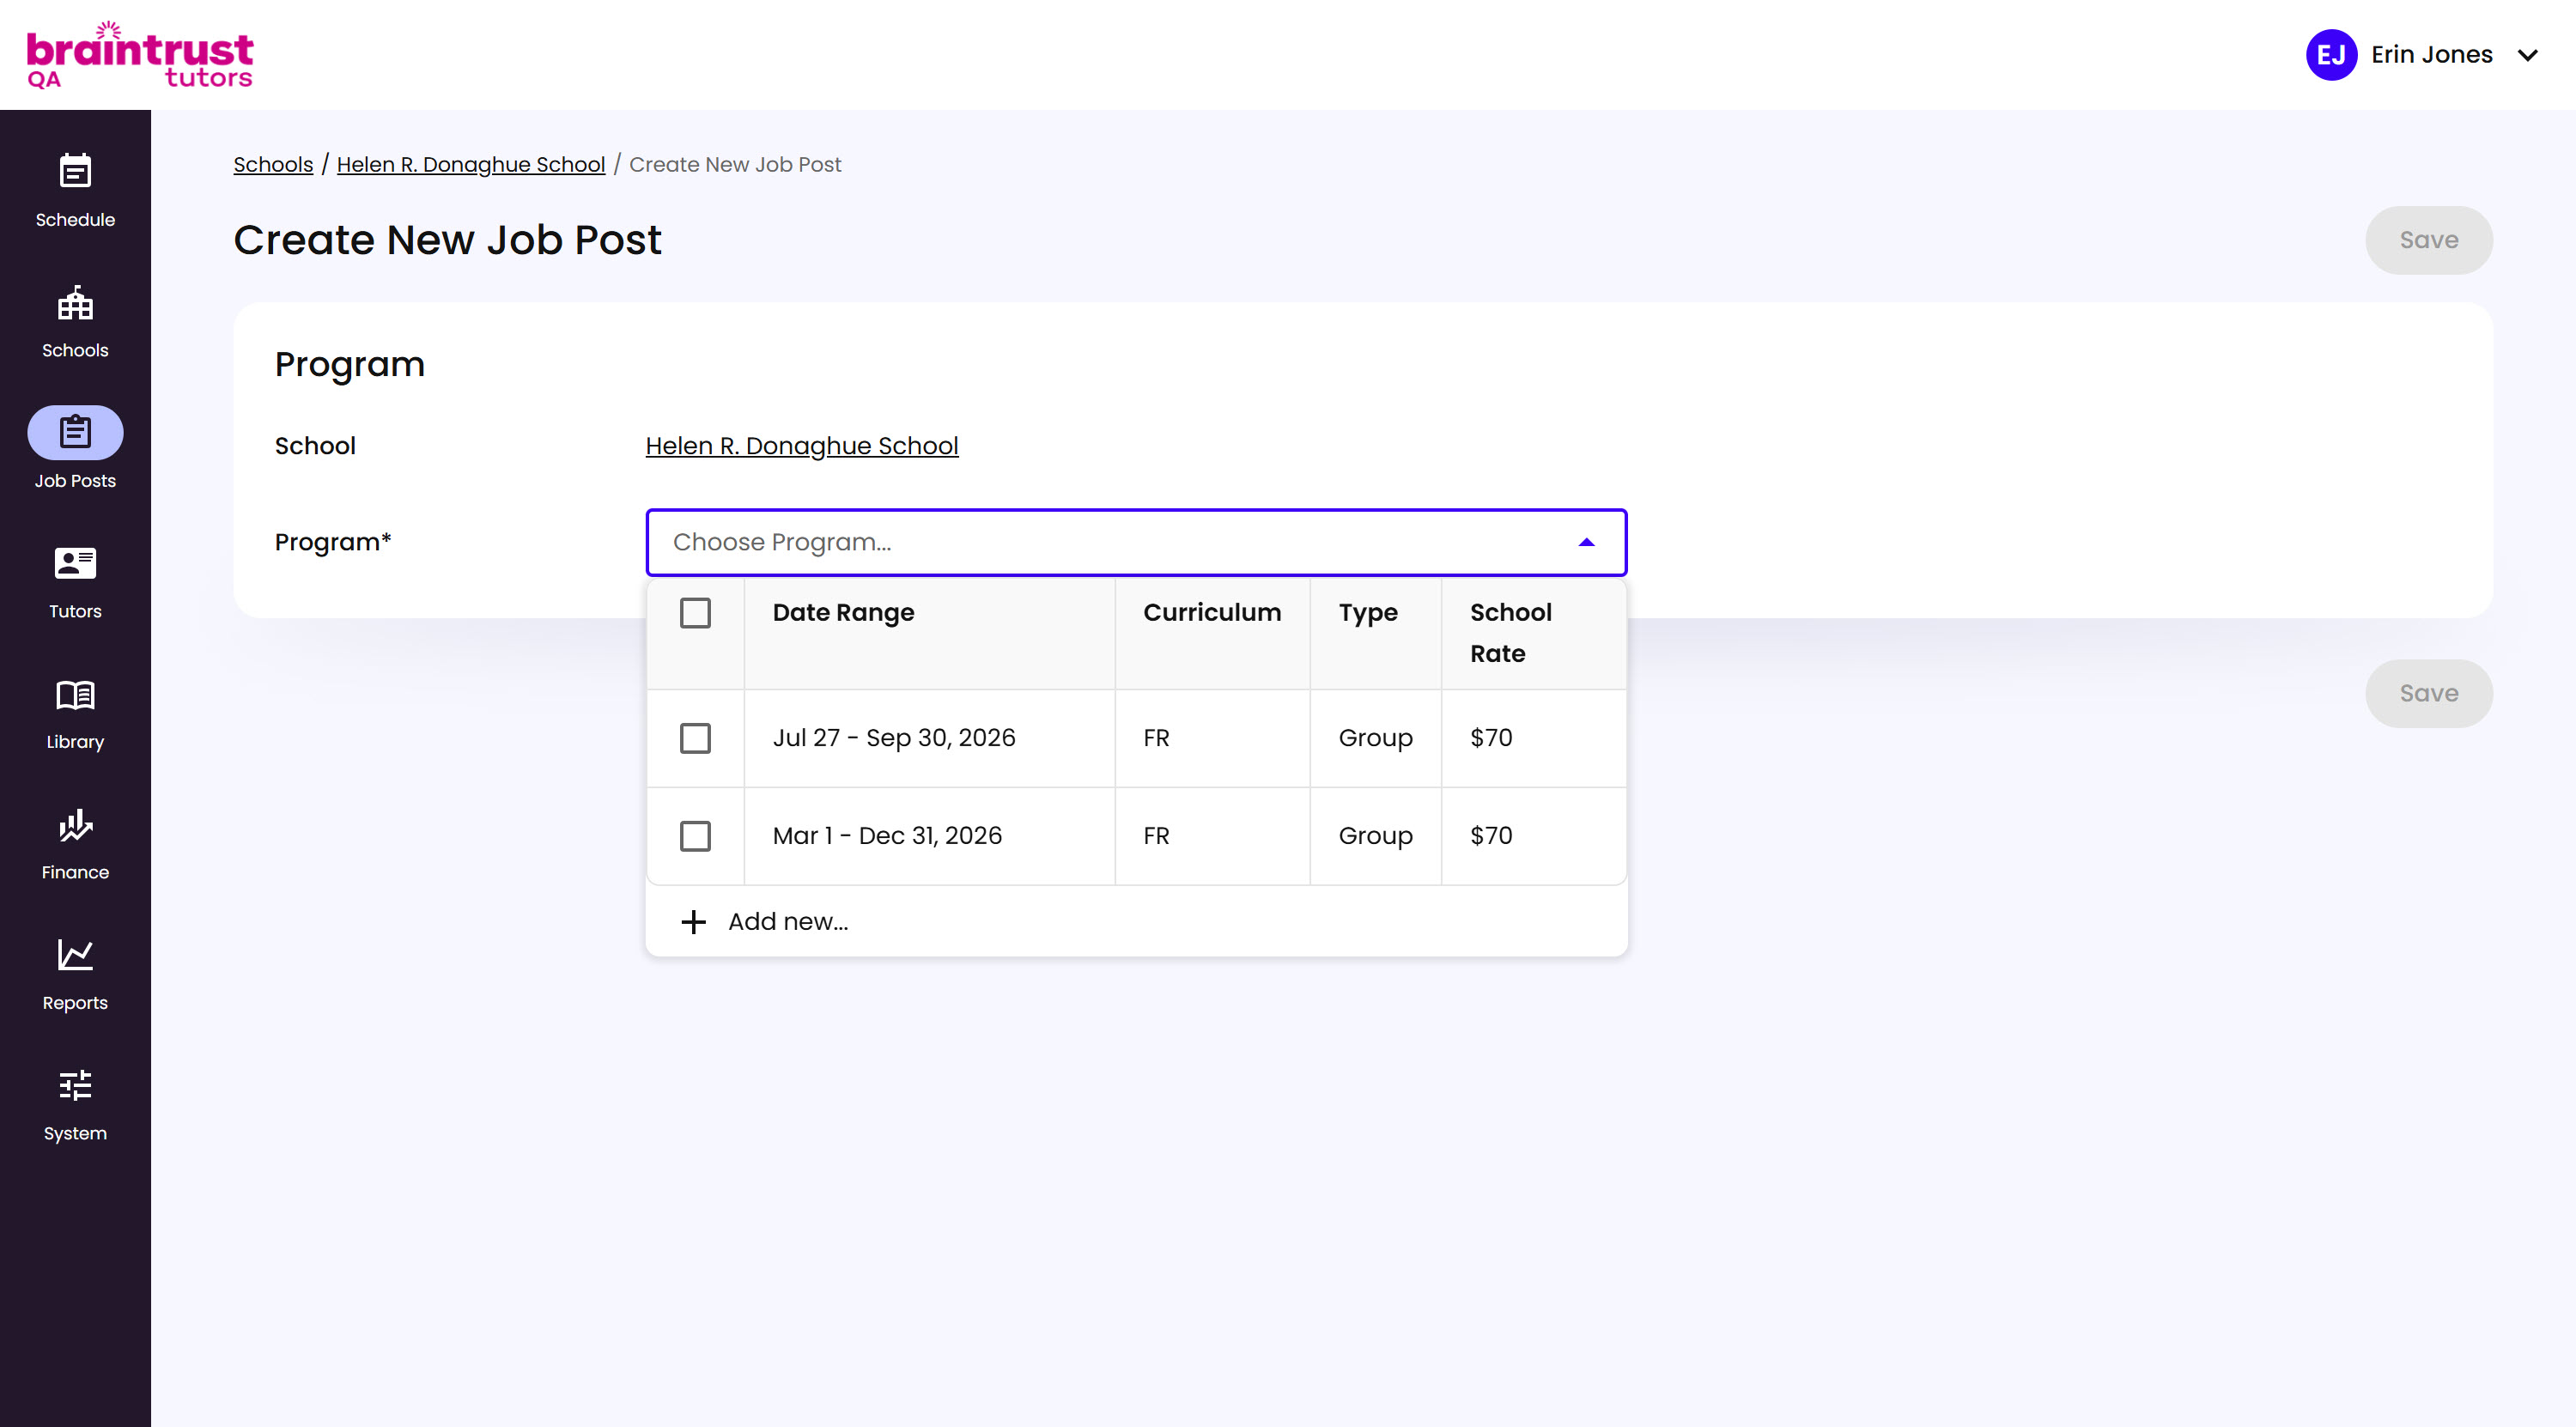The height and width of the screenshot is (1427, 2576).
Task: Open Helen R. Donaghue School breadcrumb link
Action: (x=471, y=164)
